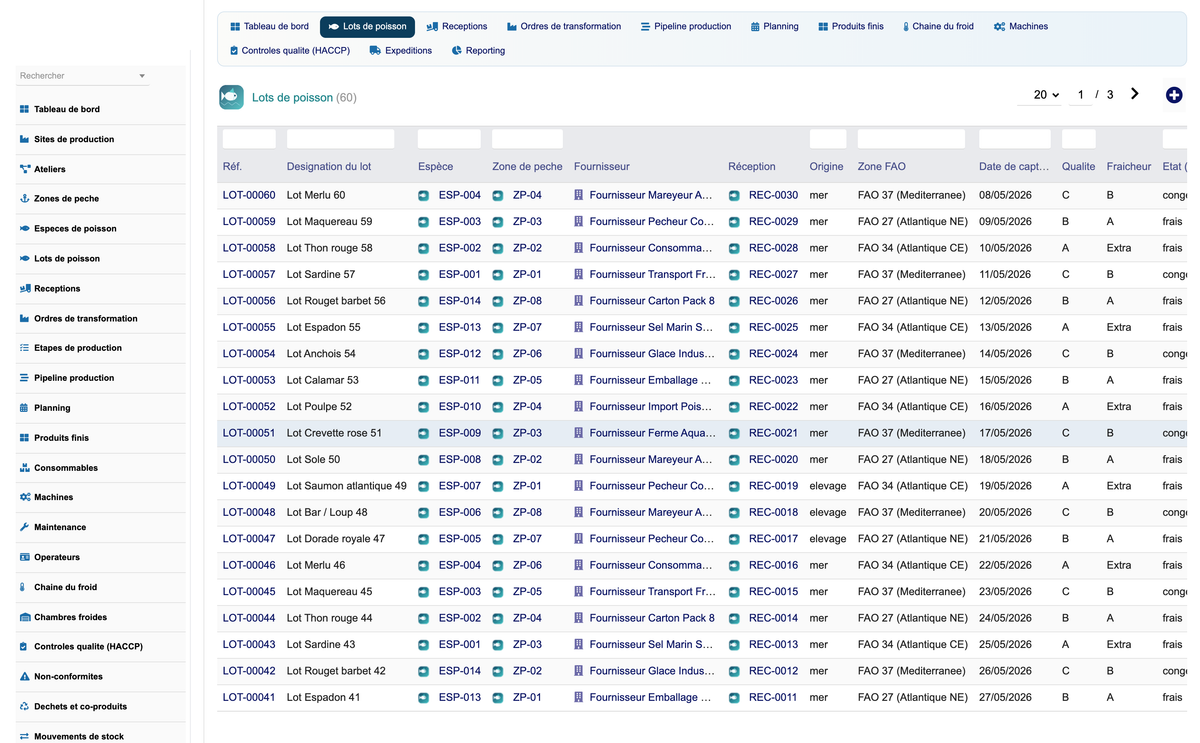
Task: Click the Designation du lot filter field
Action: pyautogui.click(x=340, y=139)
